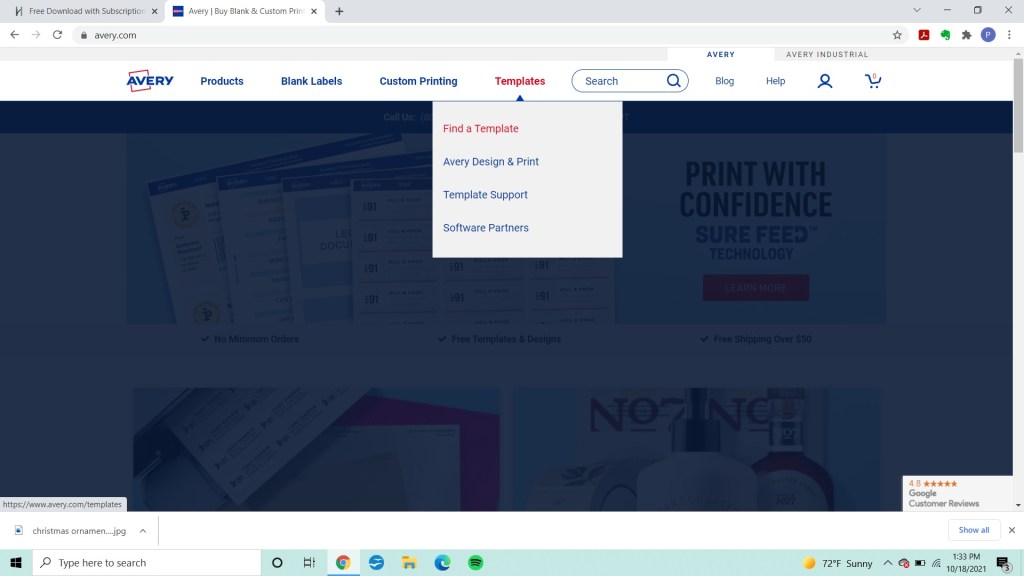
Task: Open File Explorer from taskbar
Action: pyautogui.click(x=409, y=562)
